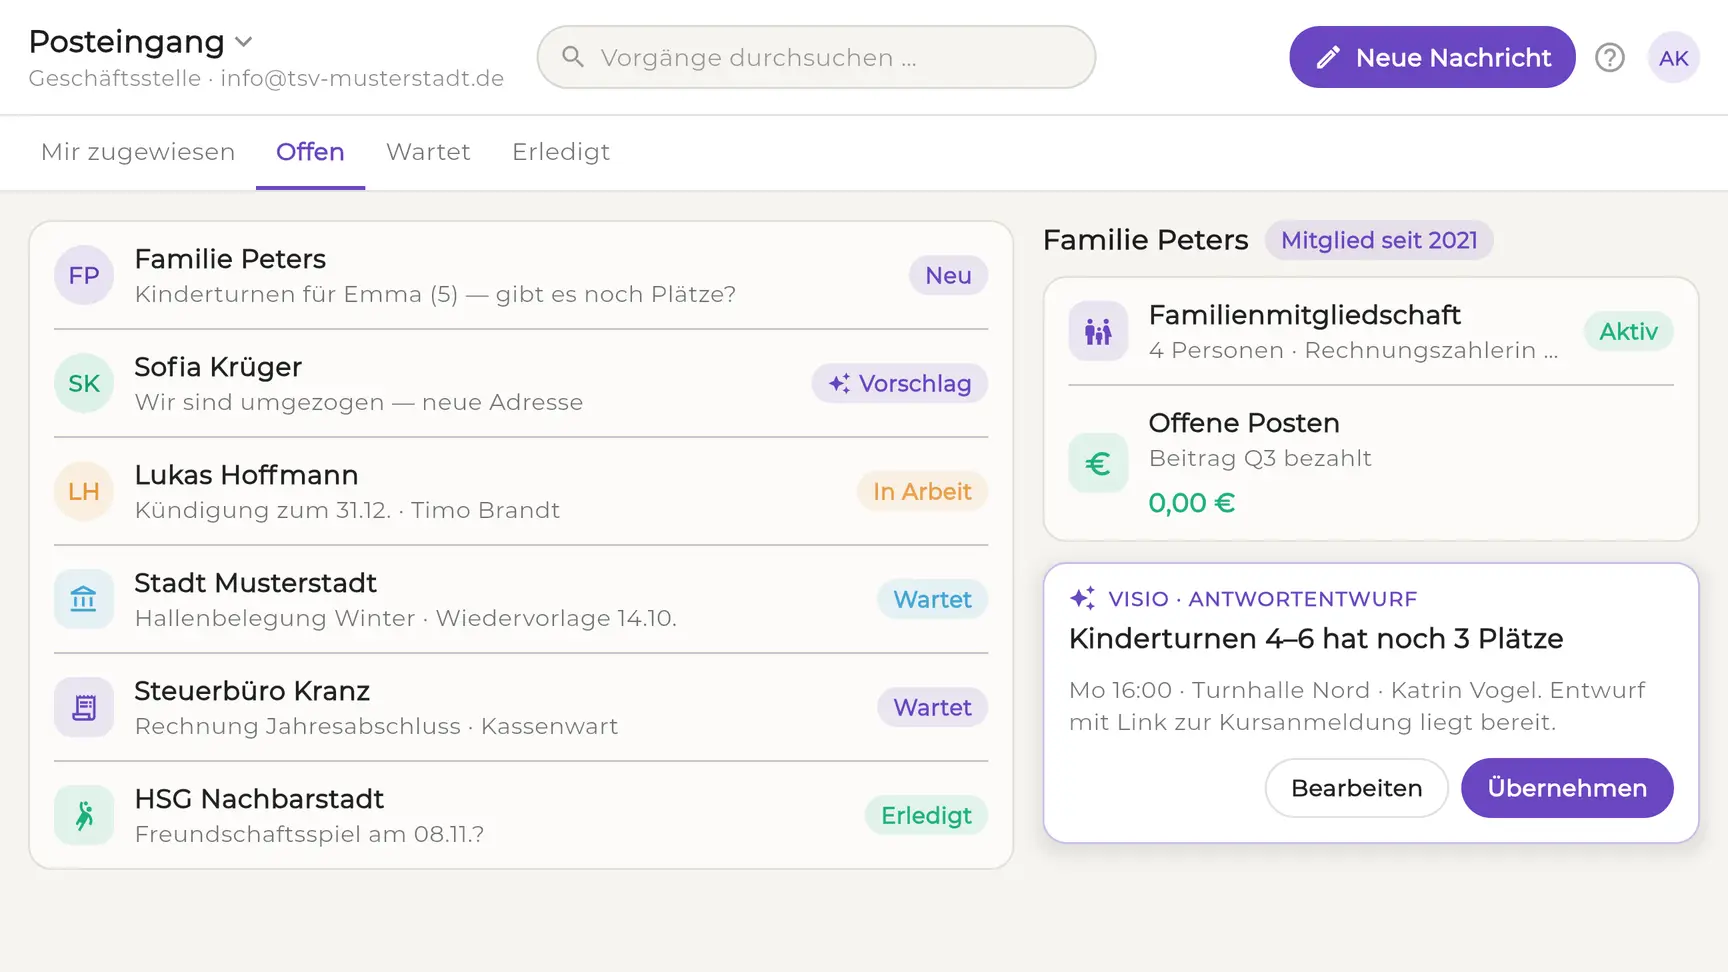Click the euro icon beside Offene Posten
The image size is (1728, 972).
point(1098,463)
